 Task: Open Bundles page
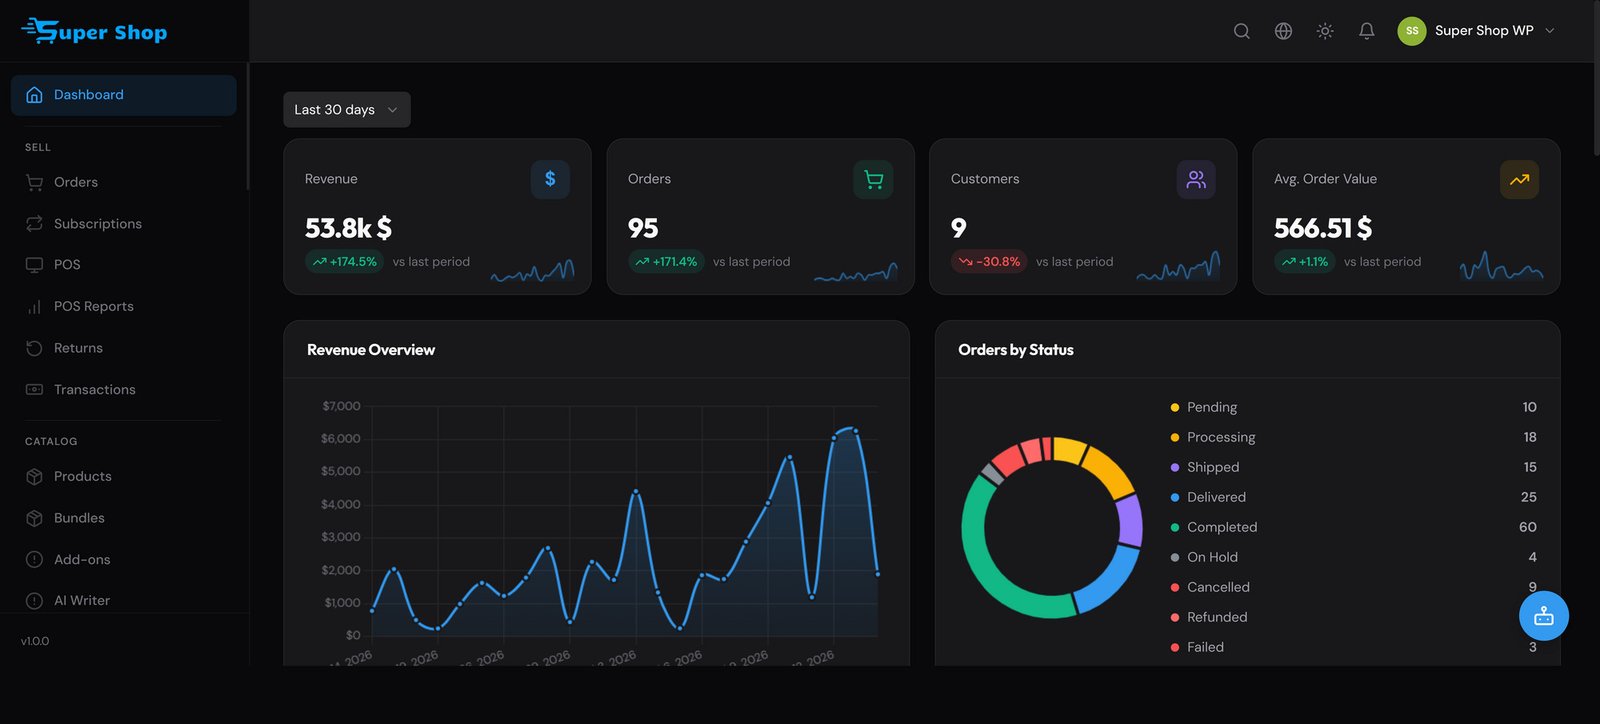coord(123,518)
